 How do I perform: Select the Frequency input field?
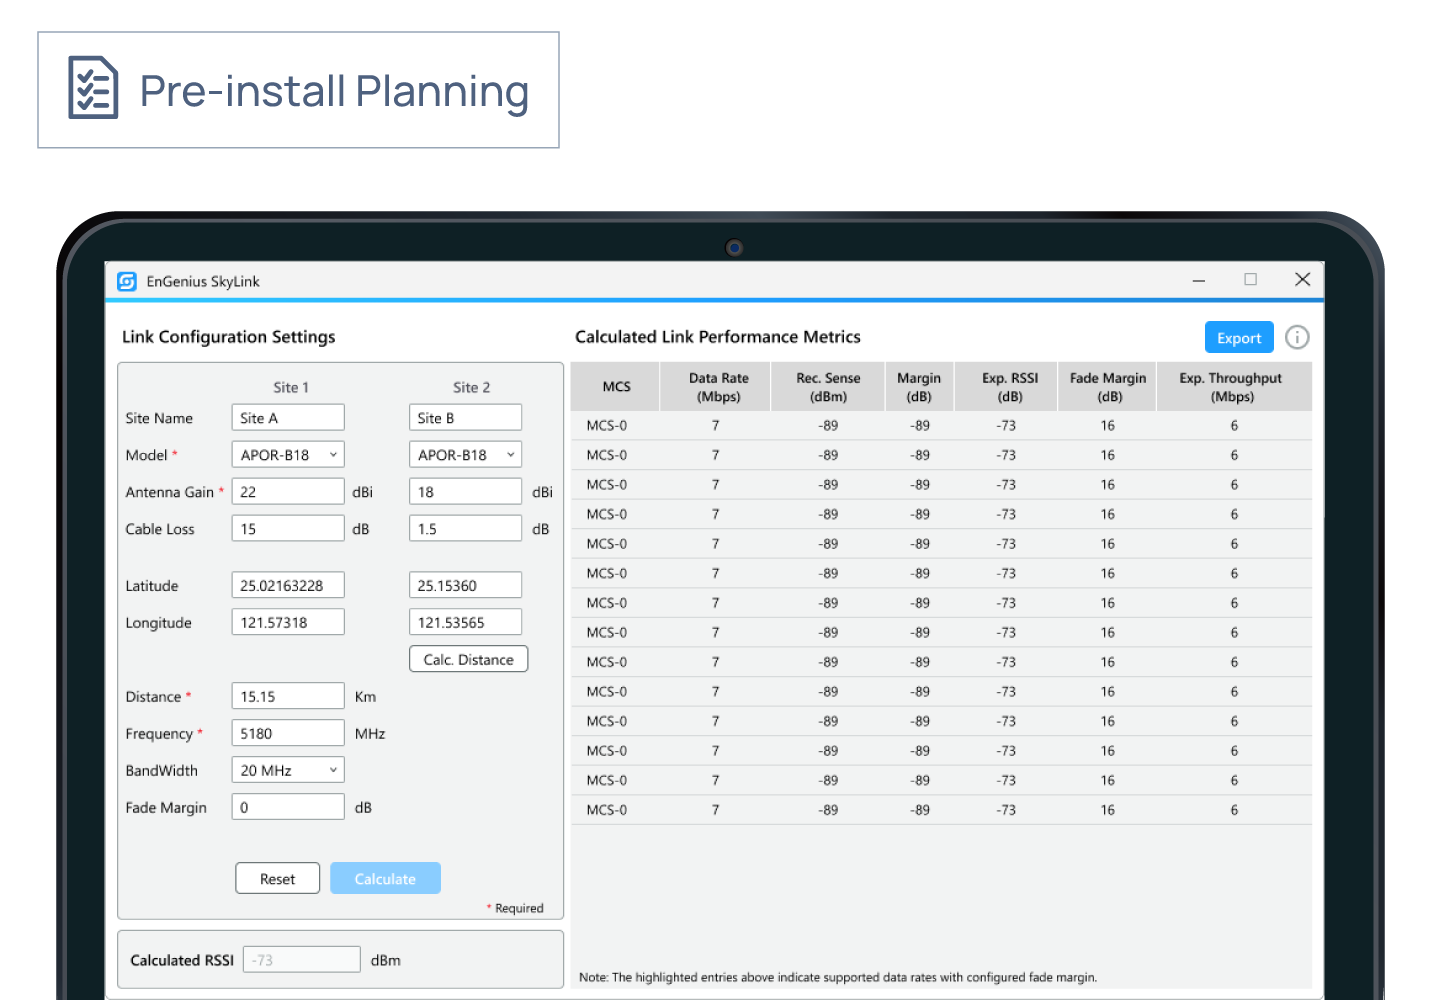coord(287,732)
